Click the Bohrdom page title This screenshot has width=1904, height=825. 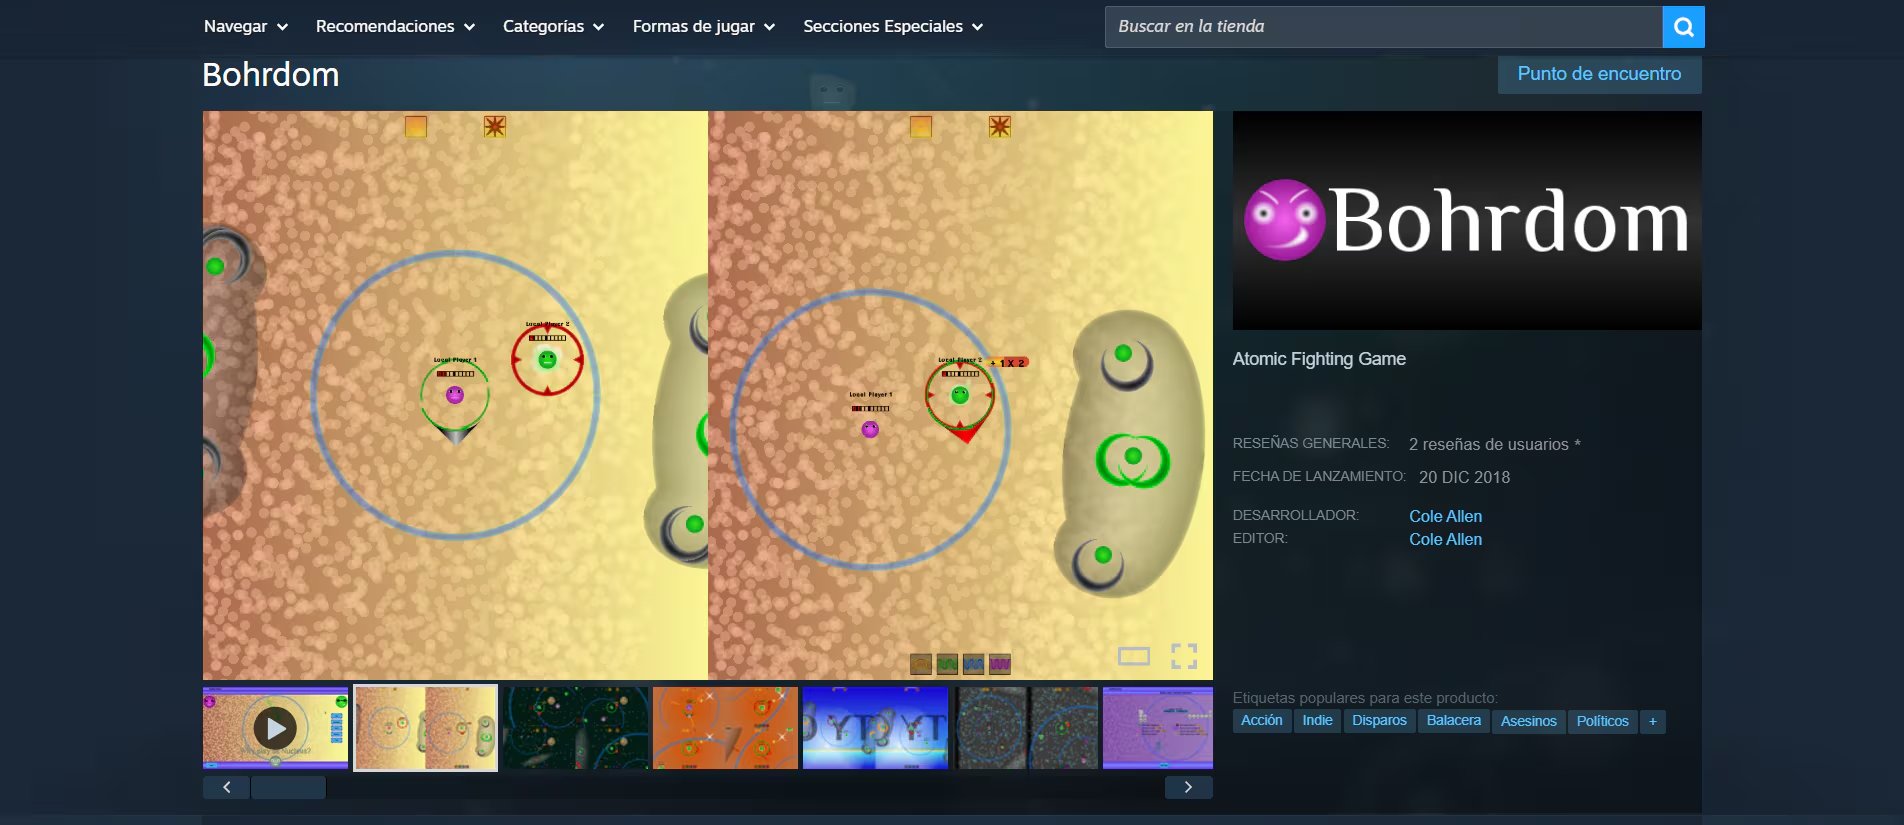point(270,75)
